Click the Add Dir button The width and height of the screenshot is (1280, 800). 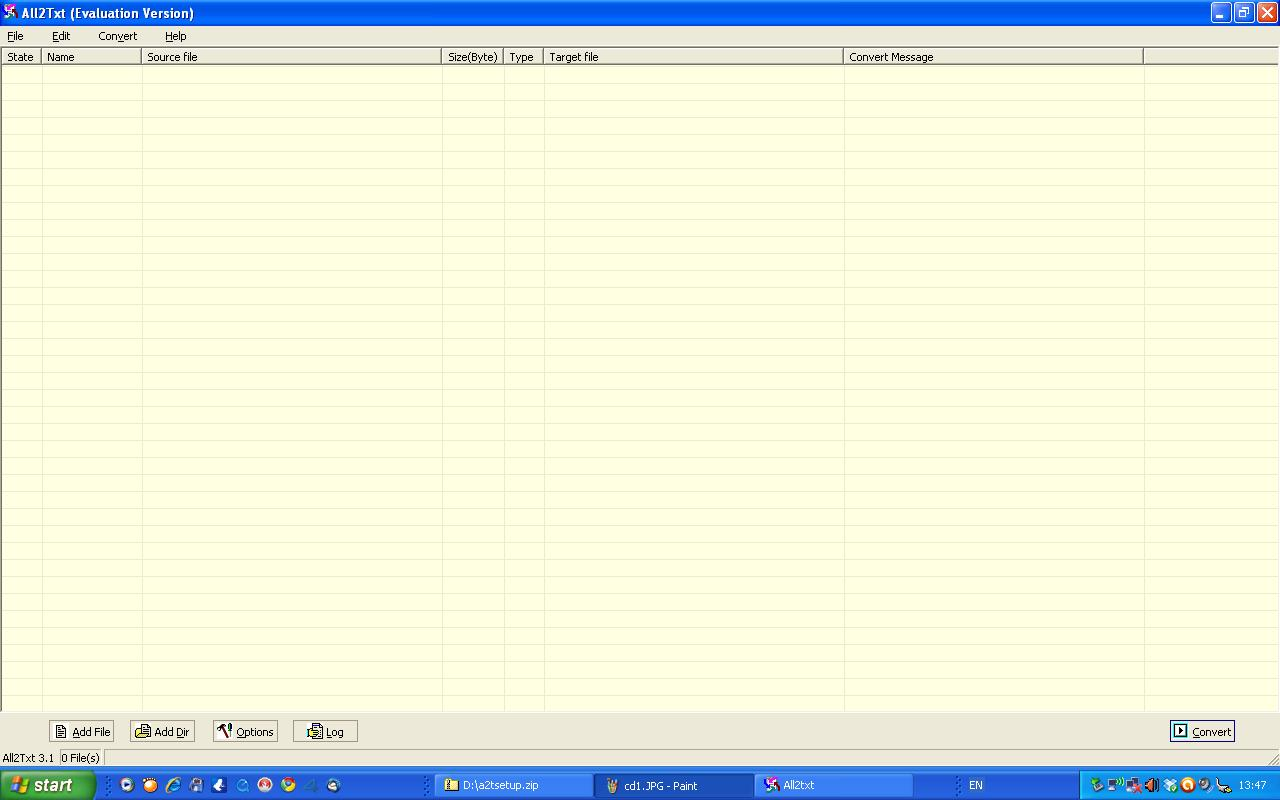[x=162, y=732]
